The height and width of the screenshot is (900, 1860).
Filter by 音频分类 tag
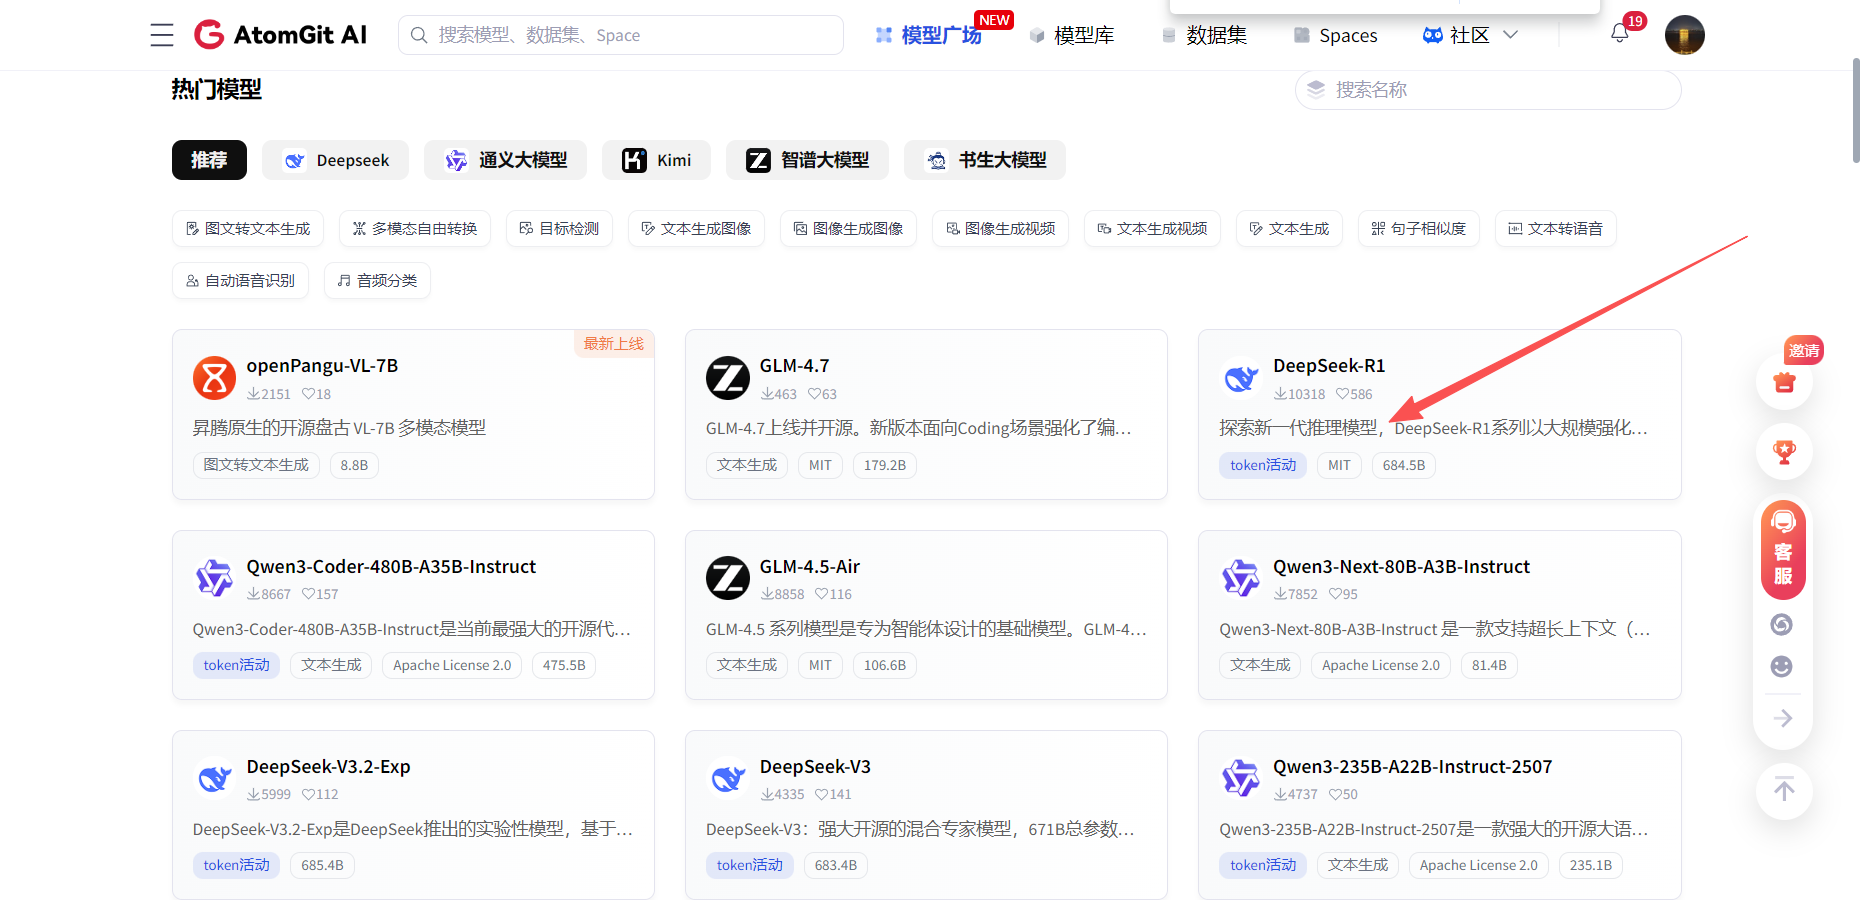(377, 281)
